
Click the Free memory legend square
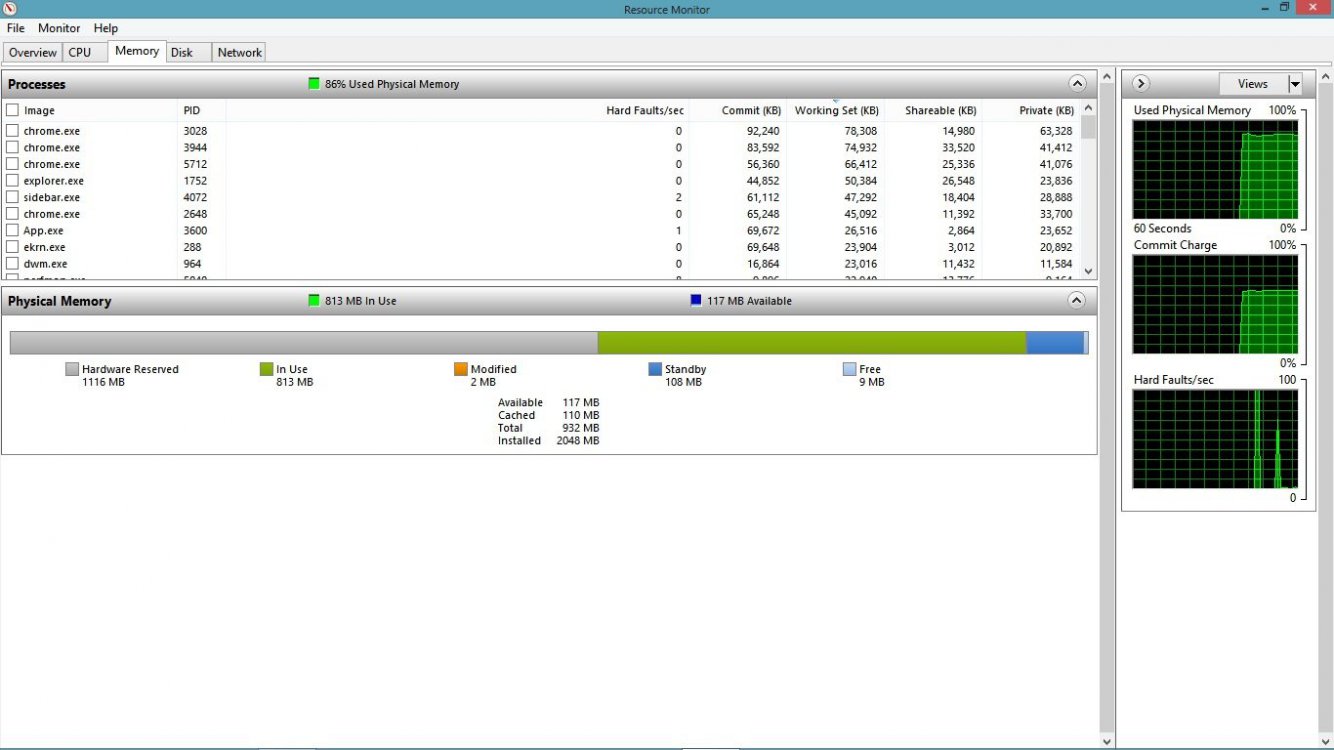click(x=848, y=369)
